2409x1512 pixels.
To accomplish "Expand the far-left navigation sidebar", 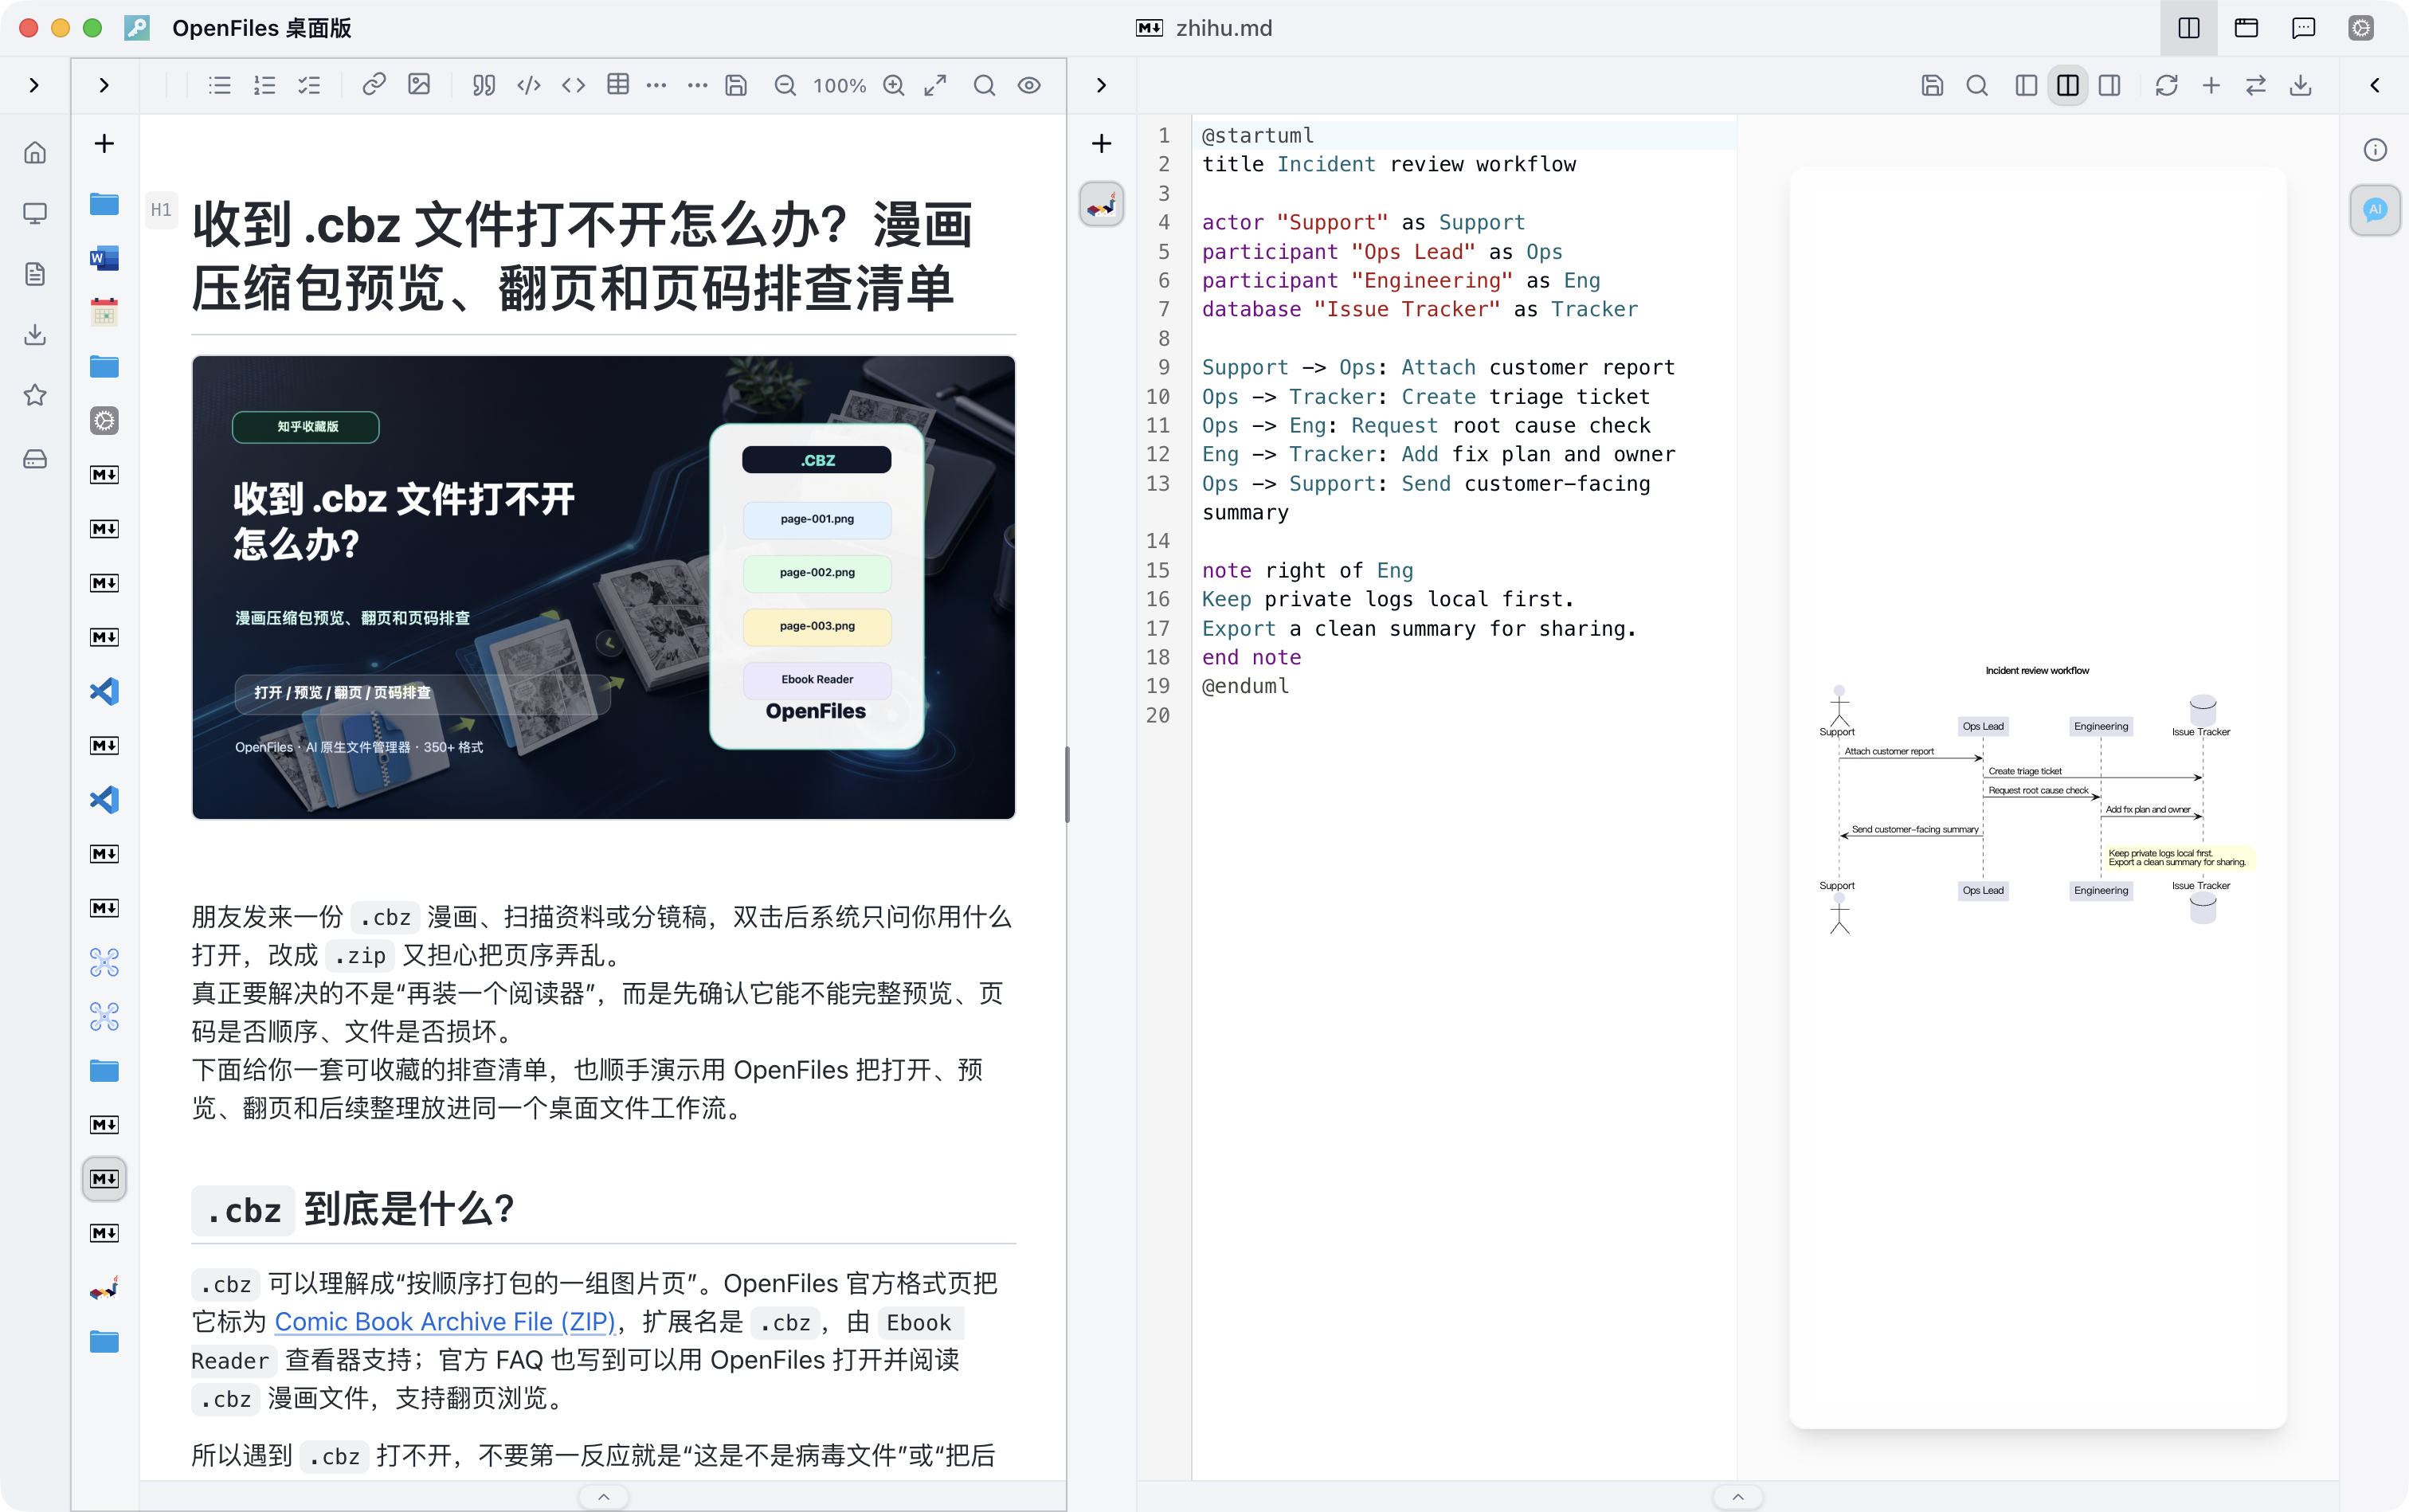I will tap(34, 85).
